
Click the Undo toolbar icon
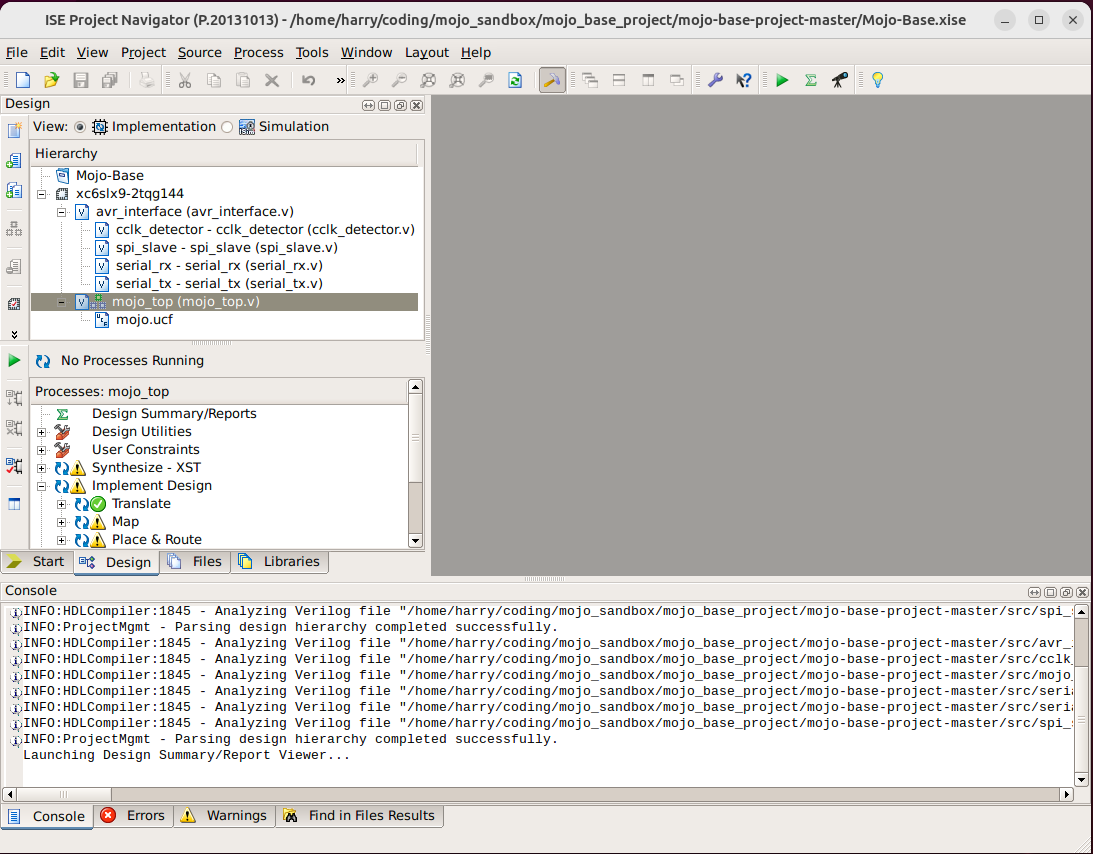point(308,80)
